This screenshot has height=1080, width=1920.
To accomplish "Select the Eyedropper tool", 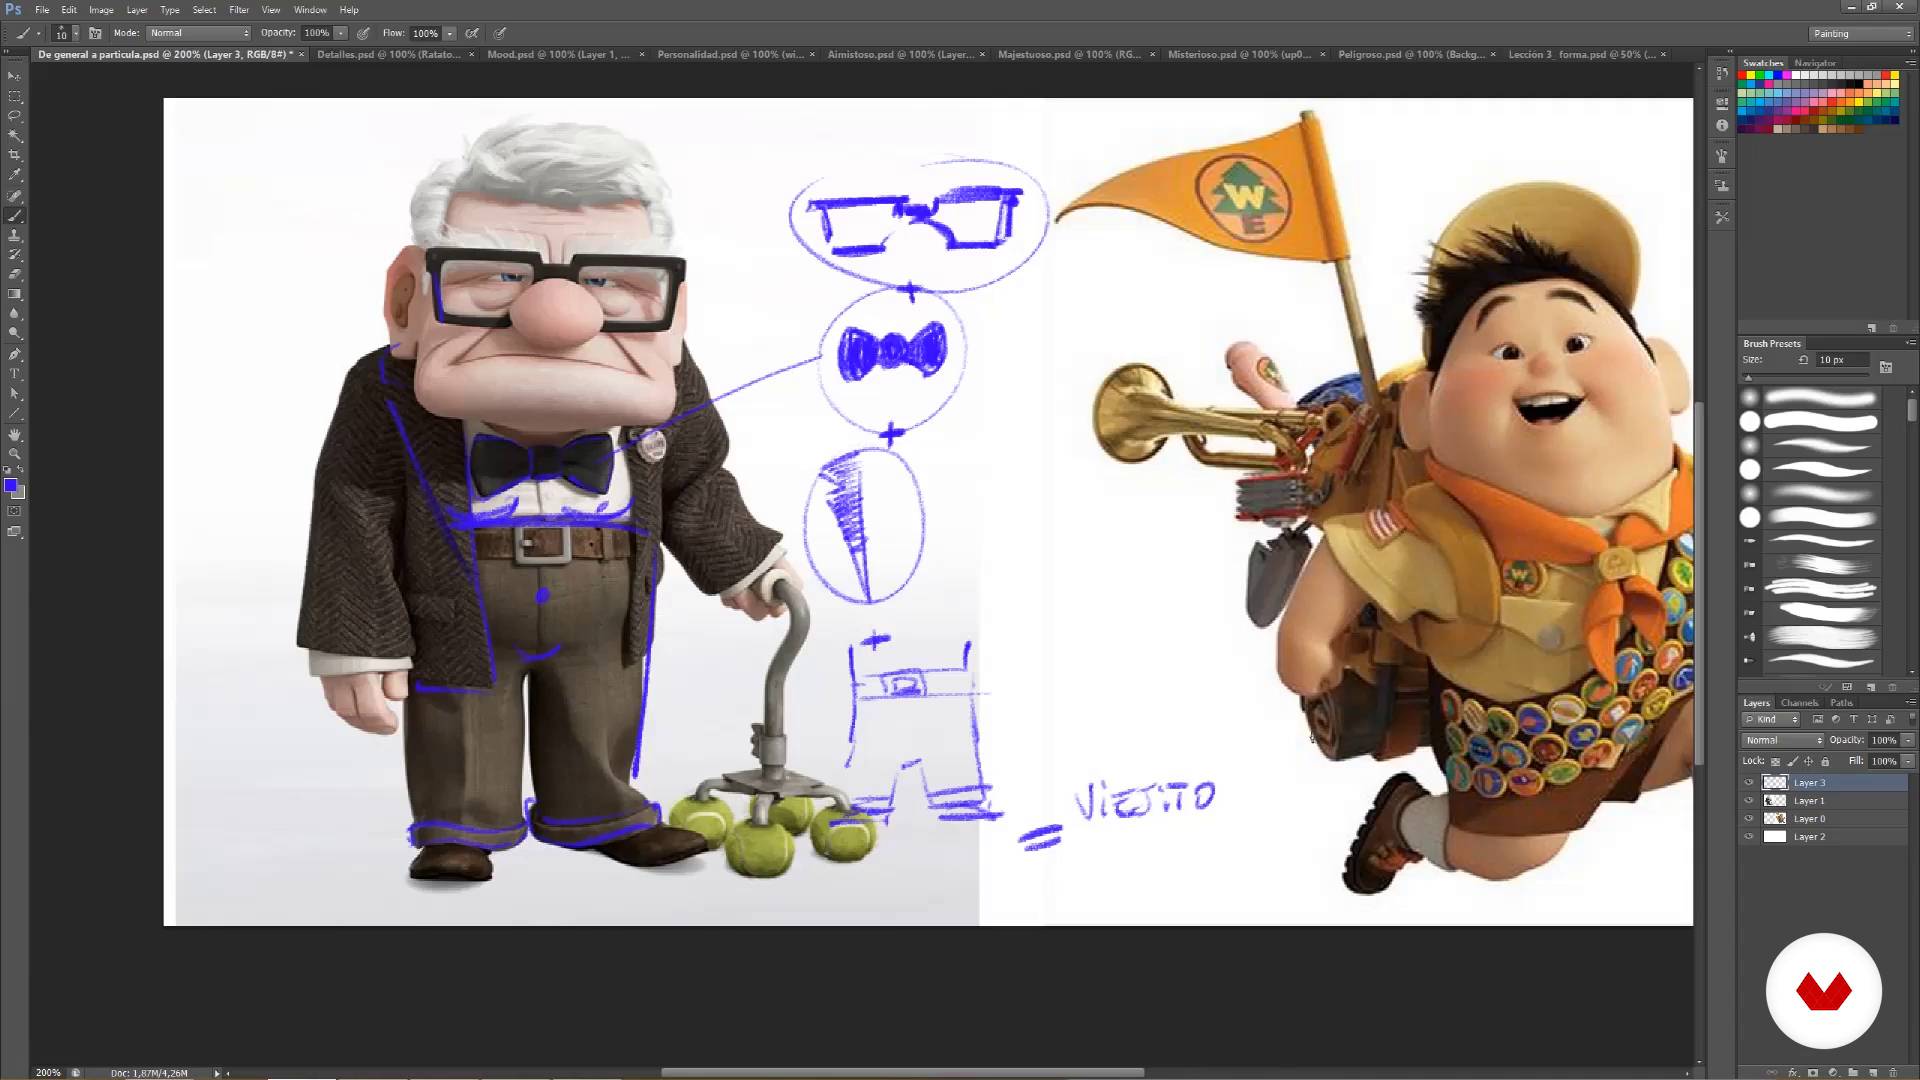I will pos(14,176).
